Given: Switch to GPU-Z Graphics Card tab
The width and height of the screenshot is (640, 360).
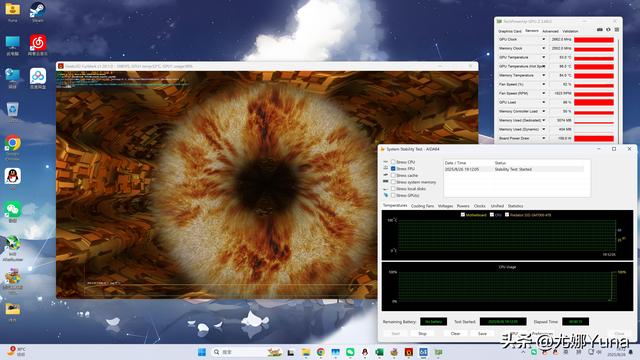Looking at the screenshot, I should (509, 31).
